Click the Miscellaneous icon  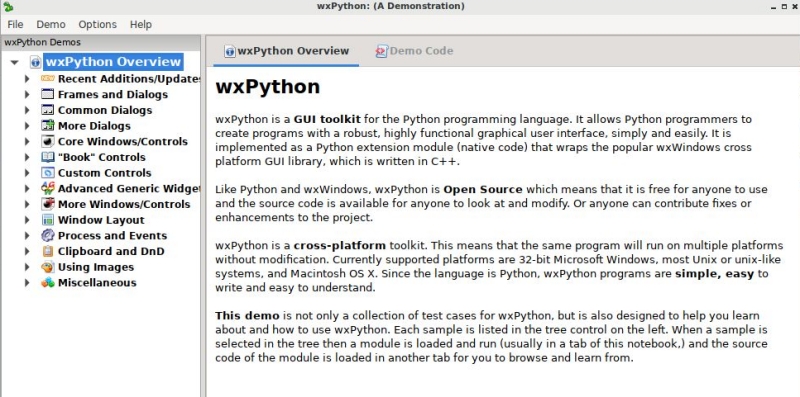click(x=47, y=283)
